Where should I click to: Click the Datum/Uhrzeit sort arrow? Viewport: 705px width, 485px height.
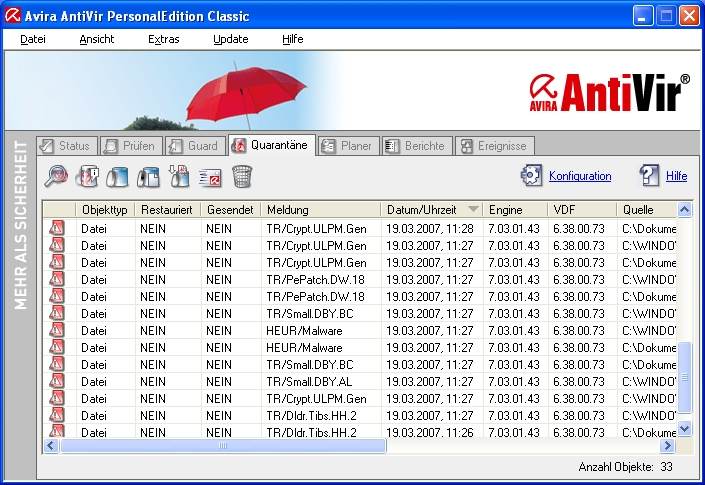473,209
